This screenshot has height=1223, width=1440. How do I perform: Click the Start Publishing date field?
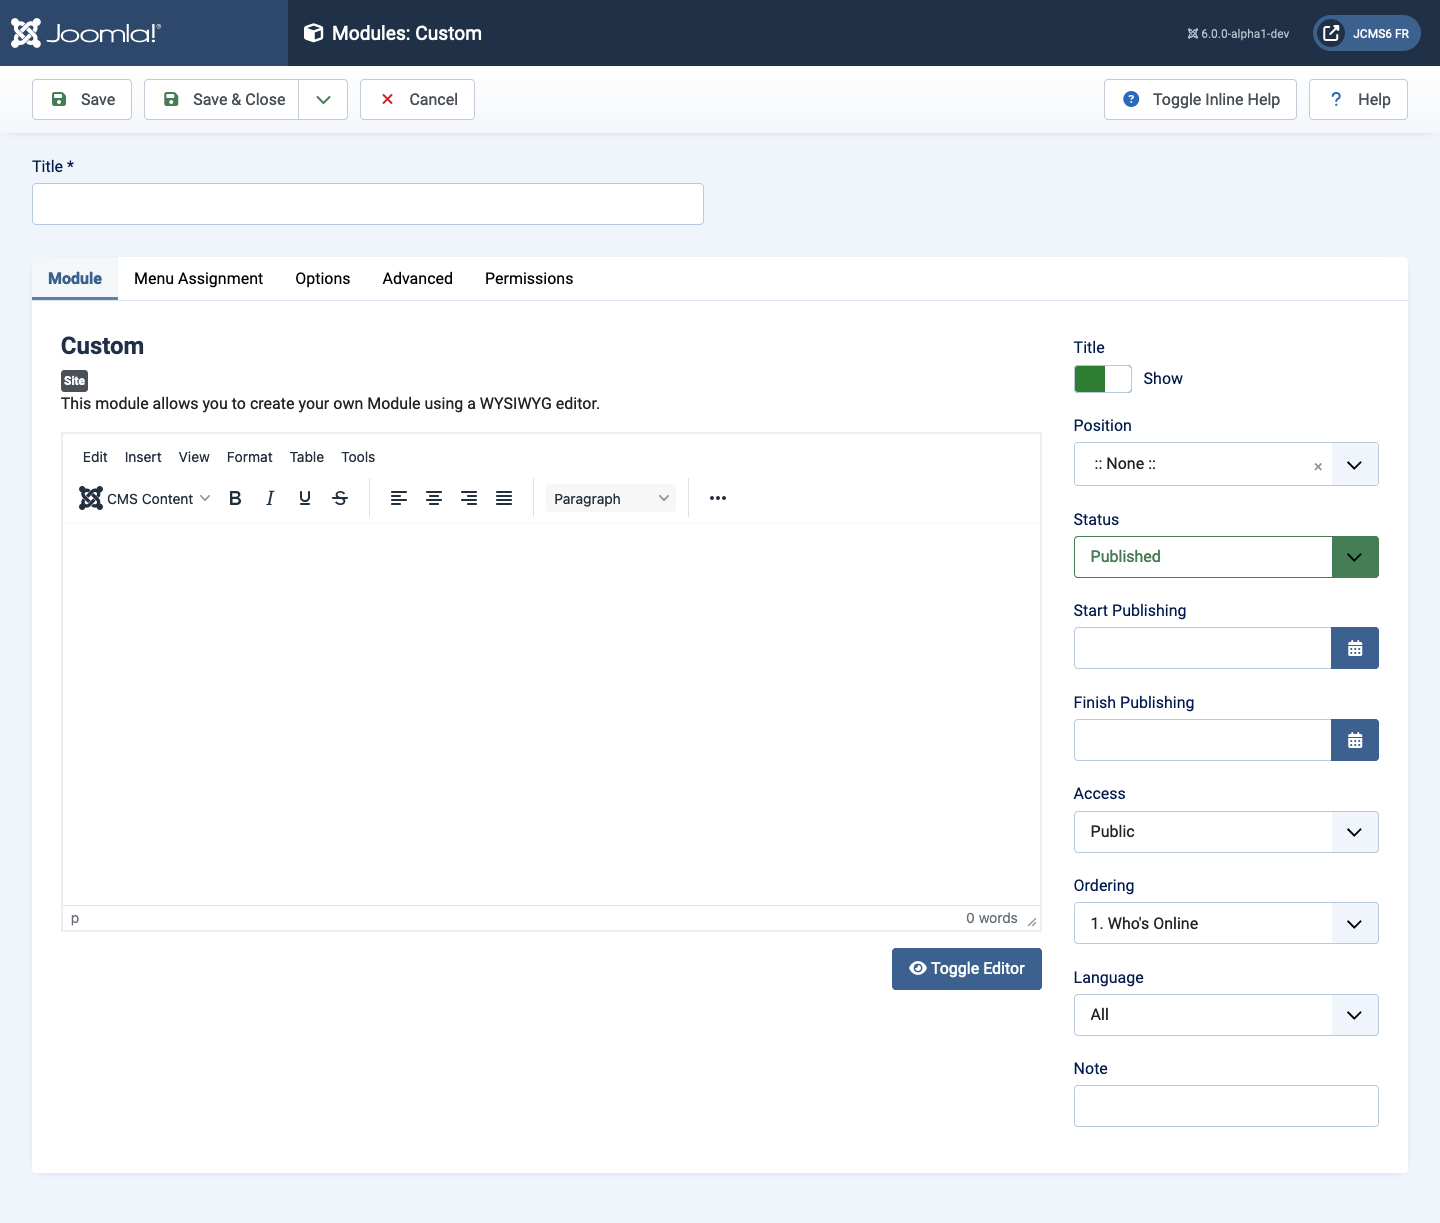pyautogui.click(x=1202, y=648)
